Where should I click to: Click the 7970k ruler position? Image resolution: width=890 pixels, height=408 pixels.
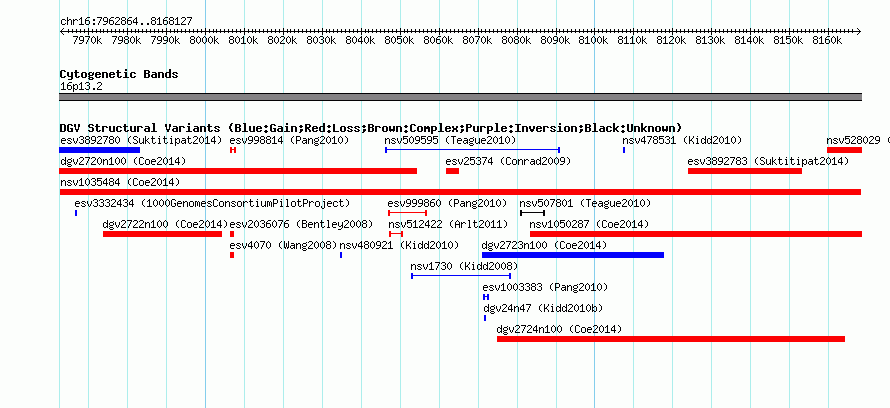(88, 41)
